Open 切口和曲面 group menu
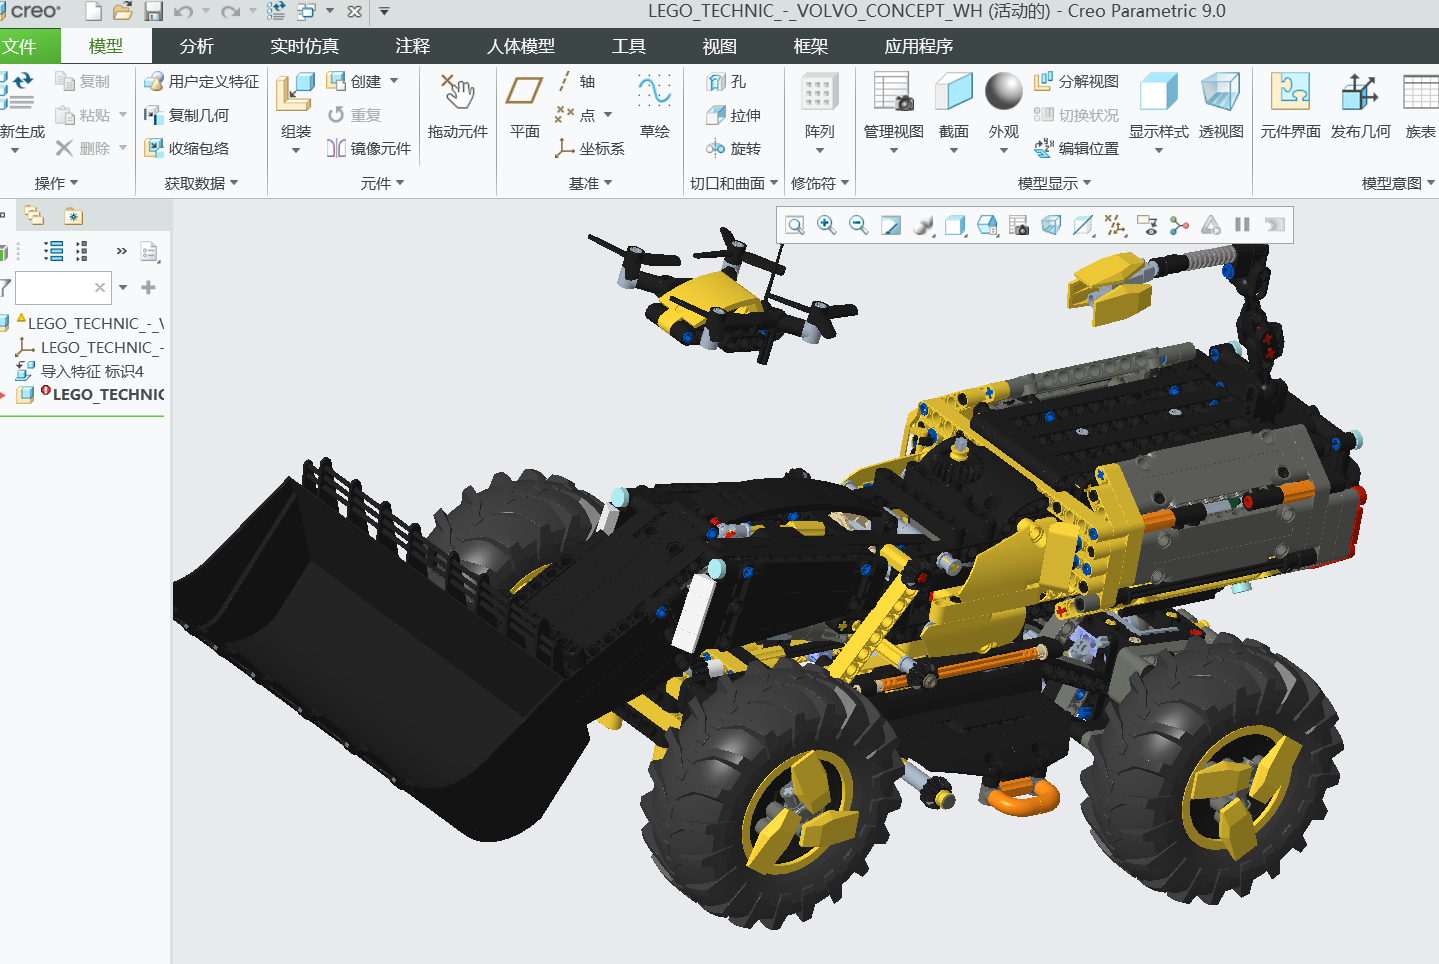The image size is (1439, 964). 734,183
